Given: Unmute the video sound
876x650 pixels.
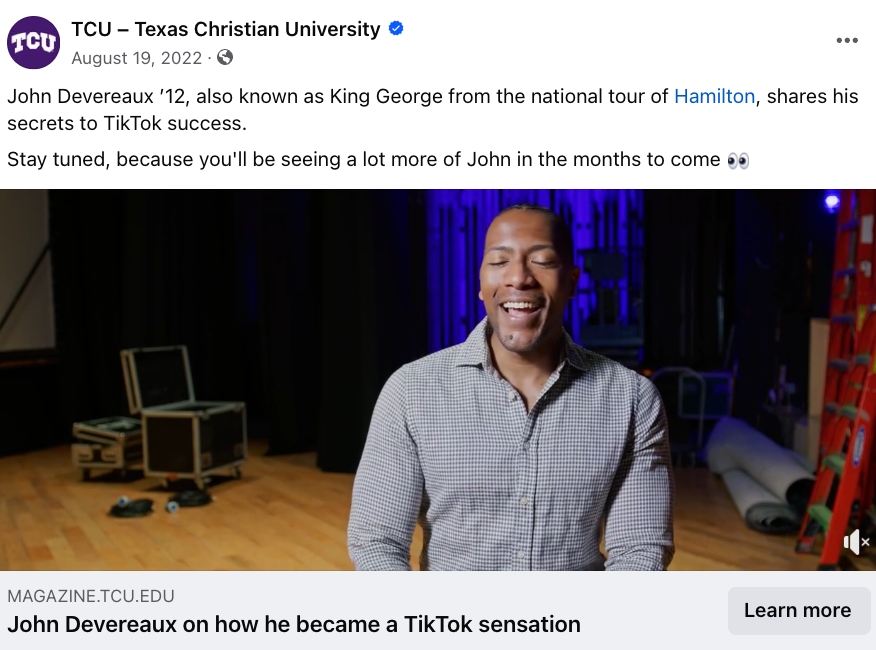Looking at the screenshot, I should click(x=856, y=542).
